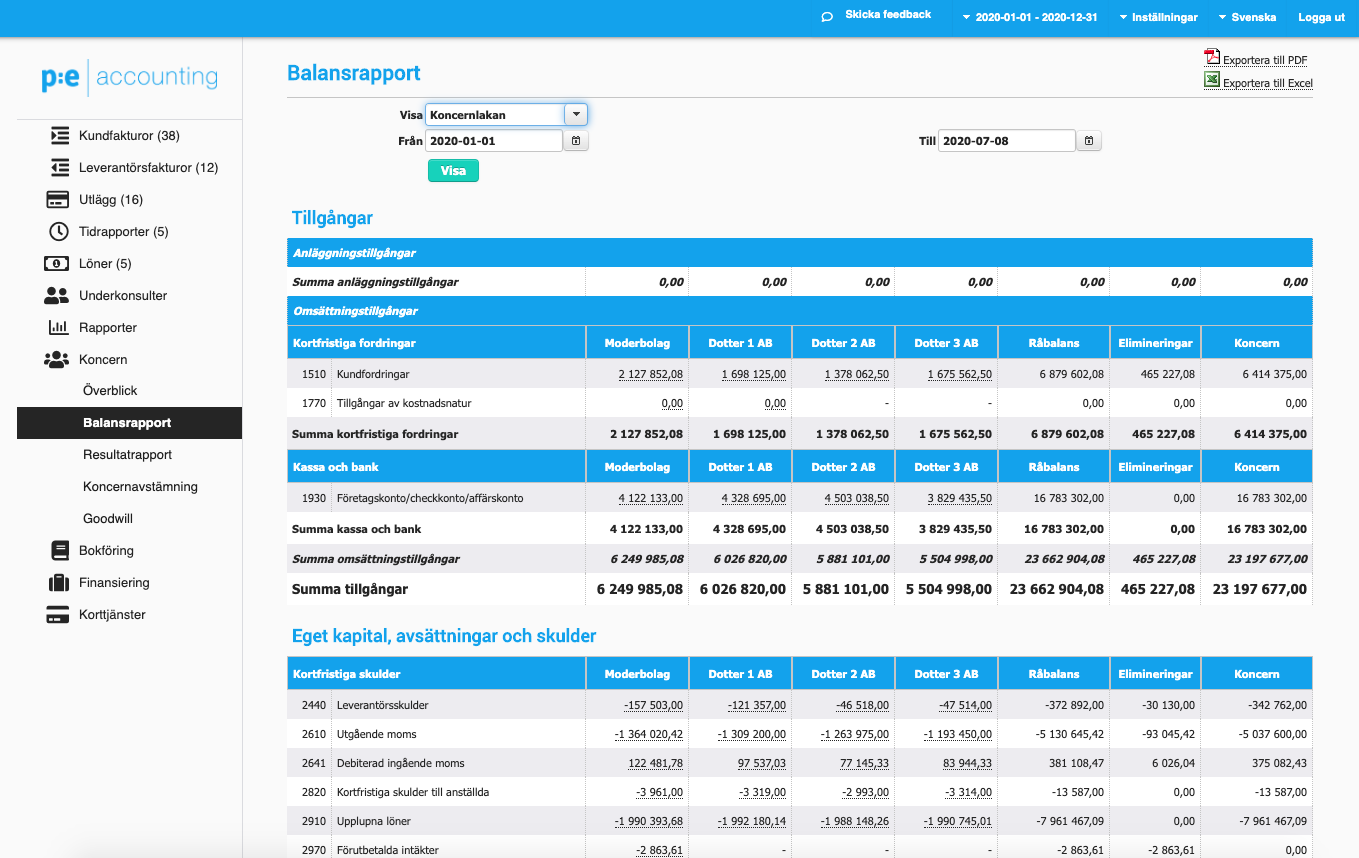Open the Utlägg card icon
The height and width of the screenshot is (858, 1359).
coord(58,199)
